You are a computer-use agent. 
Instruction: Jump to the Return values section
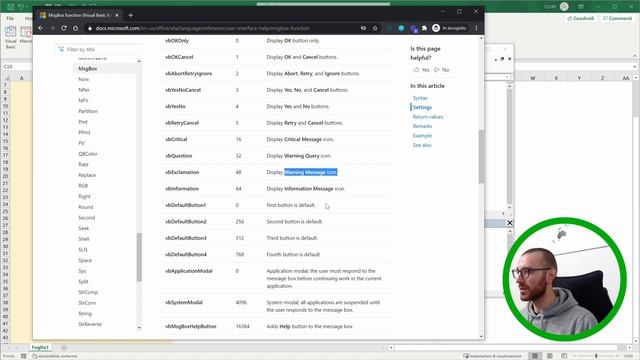coord(428,117)
